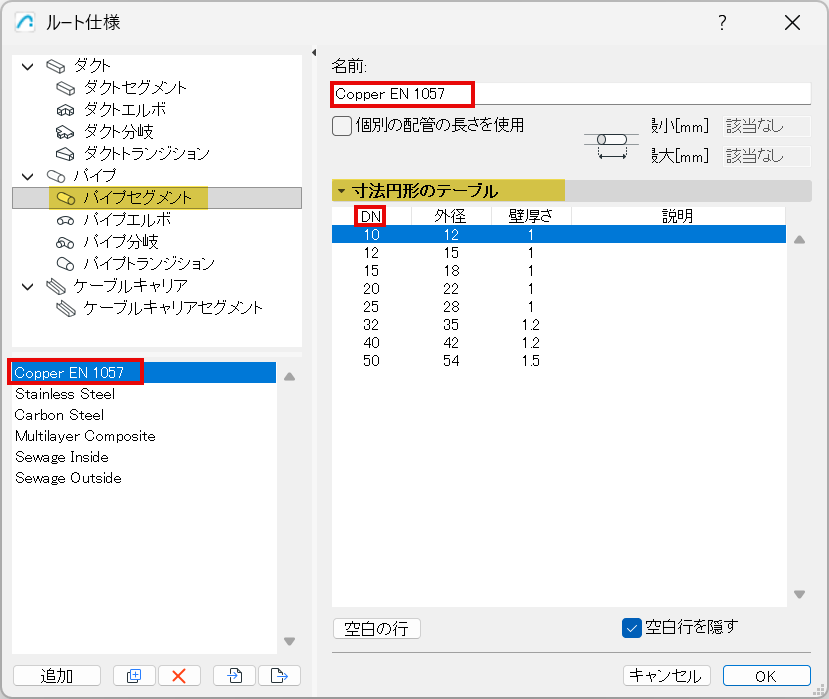Select Multilayer Composite in the list
The image size is (829, 699).
pos(143,436)
